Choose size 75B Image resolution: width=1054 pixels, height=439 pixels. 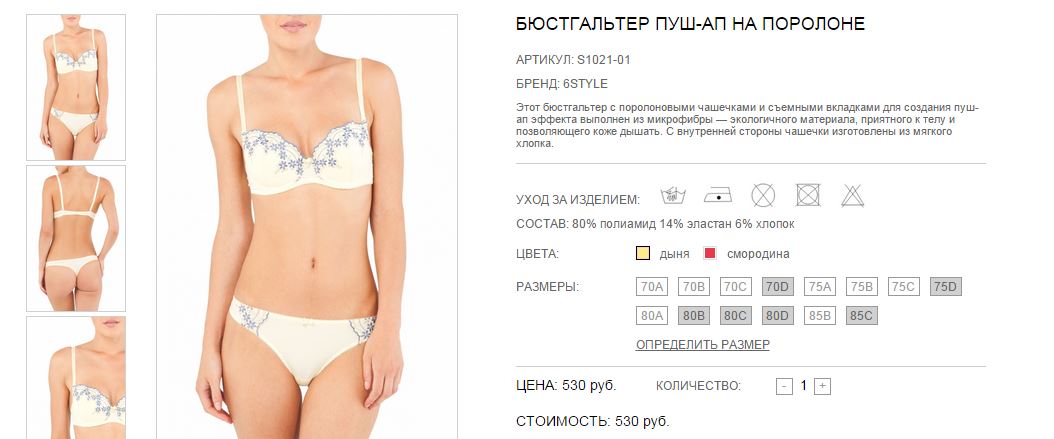coord(862,287)
